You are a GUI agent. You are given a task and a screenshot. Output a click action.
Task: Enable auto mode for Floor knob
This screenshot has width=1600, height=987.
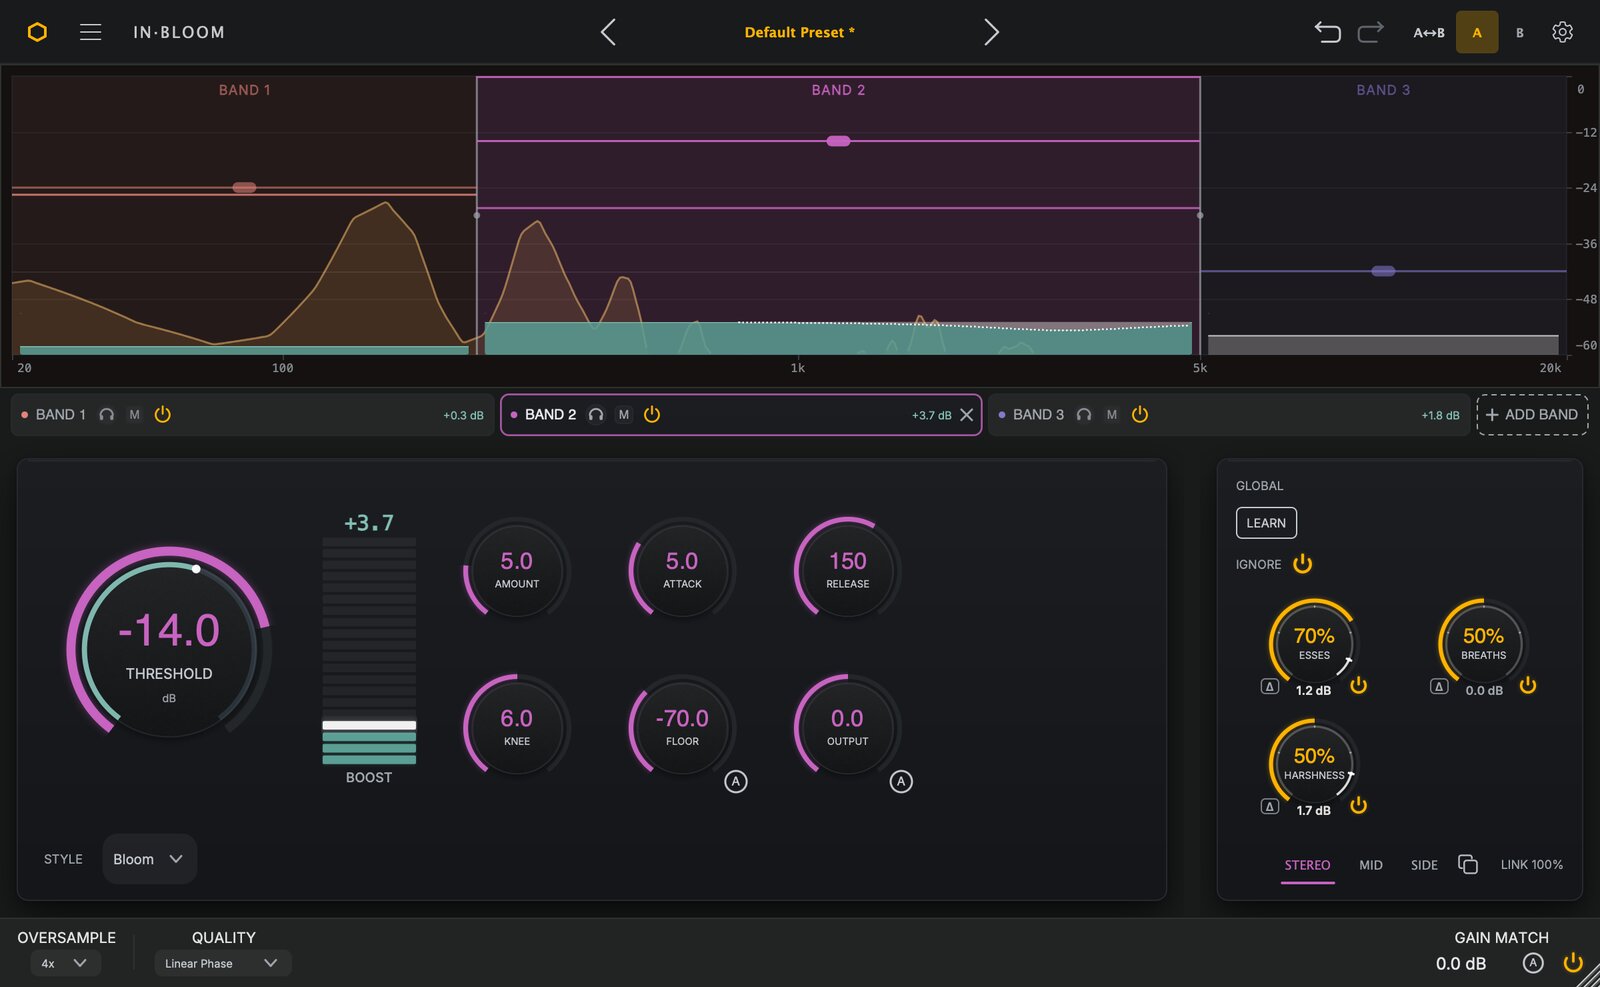pyautogui.click(x=736, y=782)
